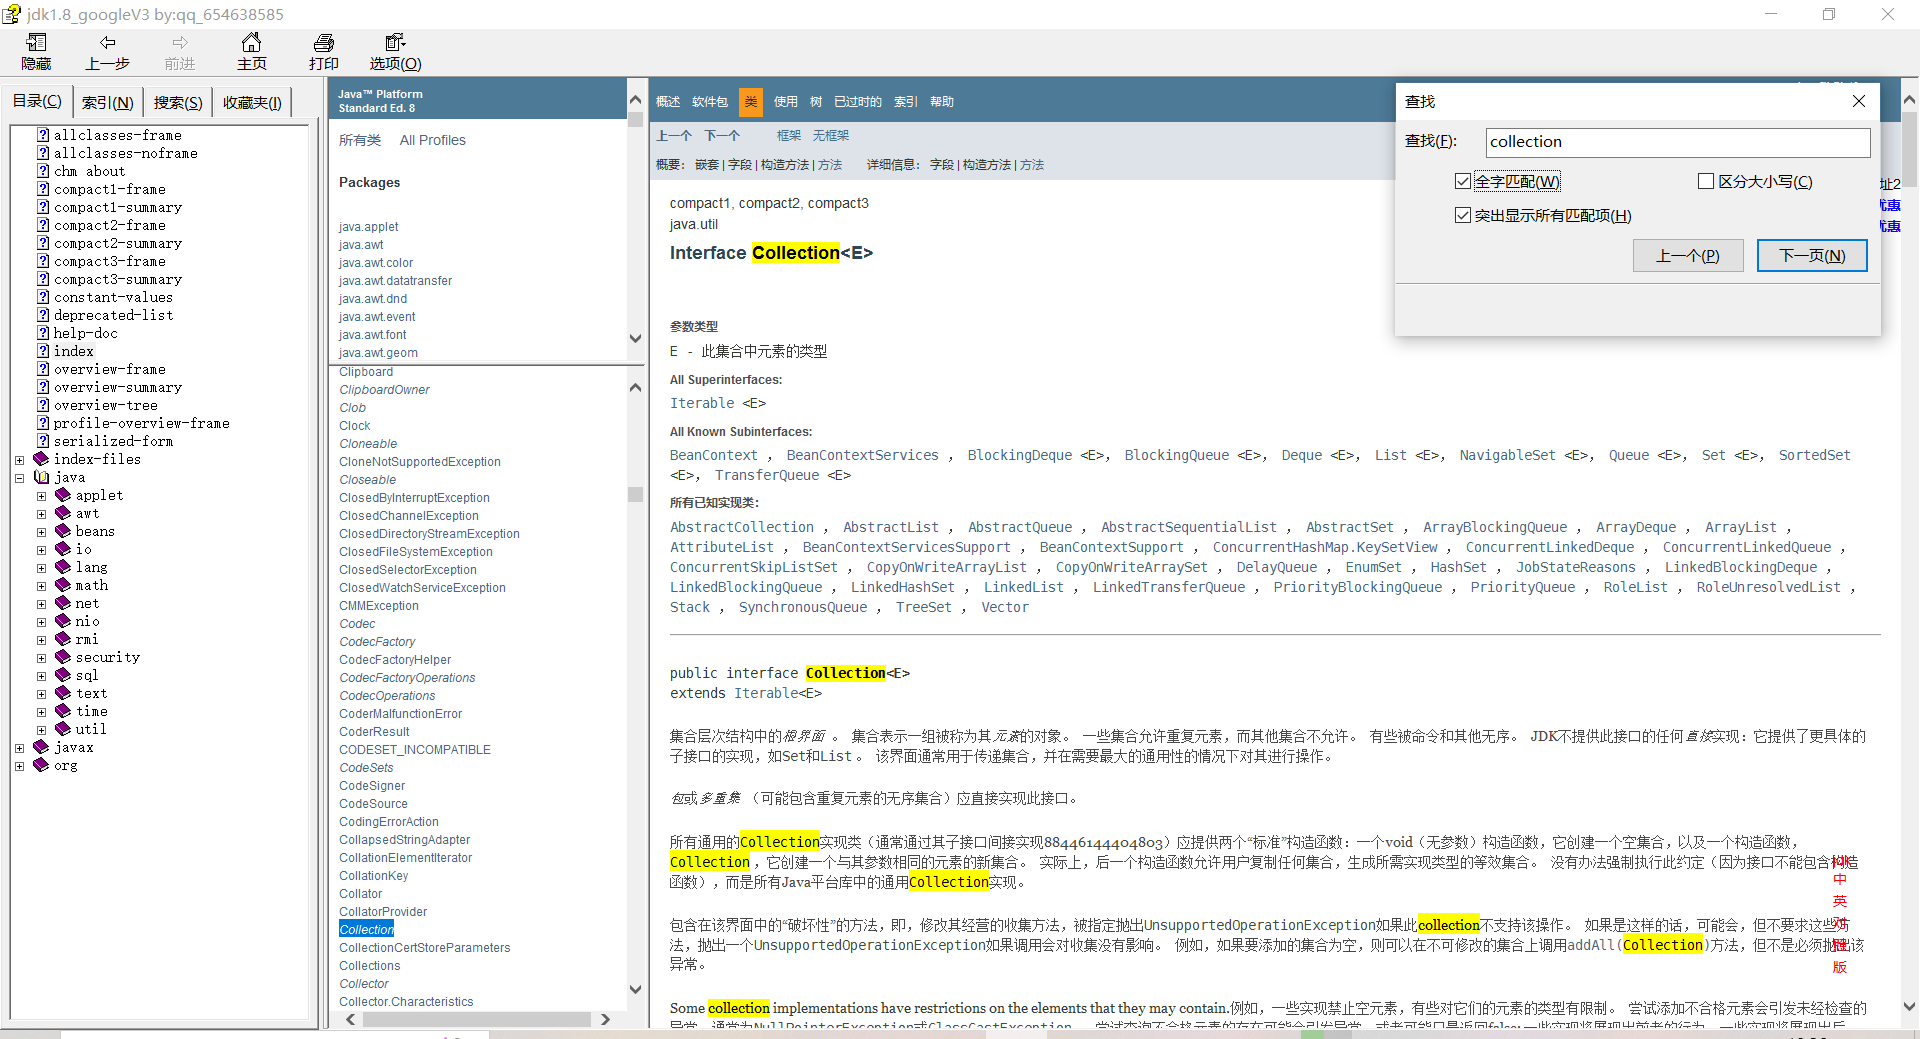Select the 无框架 no-frames link

coord(831,136)
